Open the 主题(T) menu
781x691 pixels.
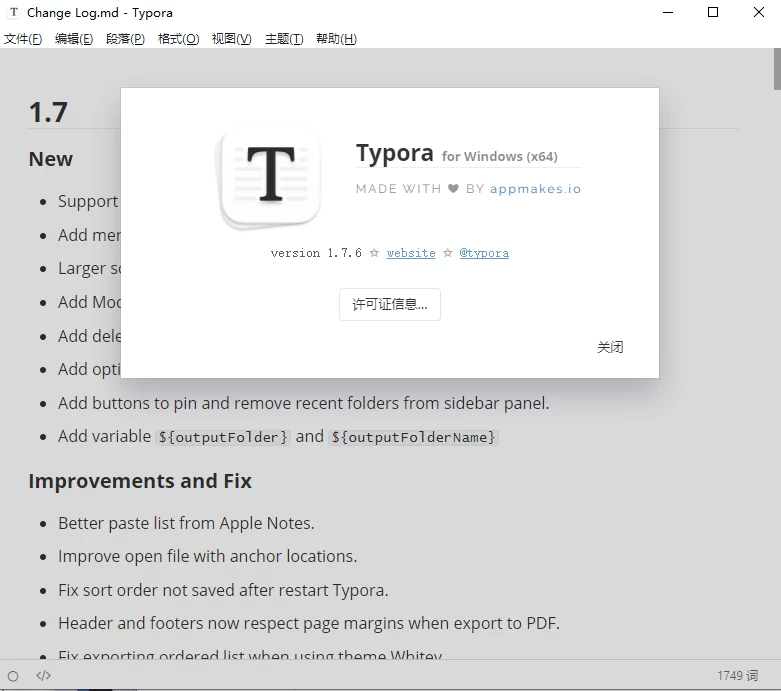284,39
